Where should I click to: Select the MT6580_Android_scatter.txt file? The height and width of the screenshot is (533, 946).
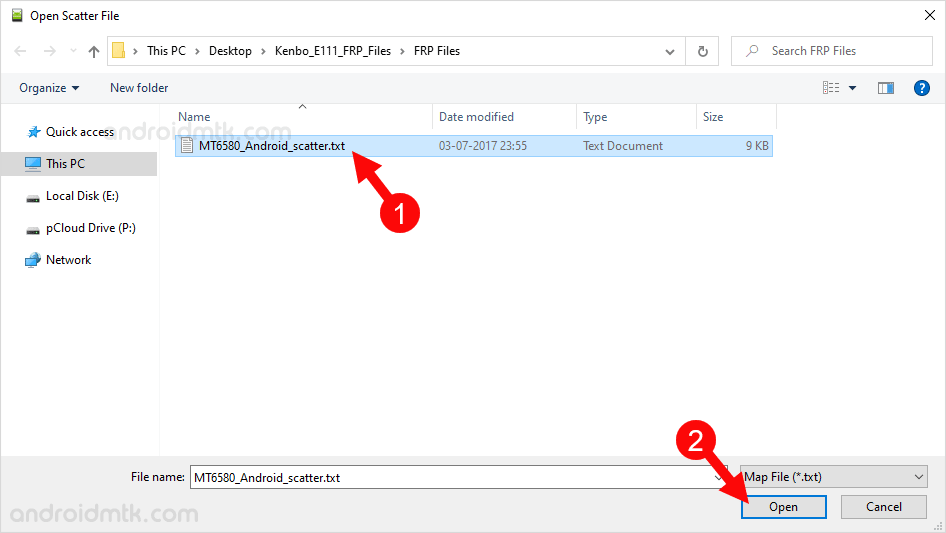(x=271, y=146)
